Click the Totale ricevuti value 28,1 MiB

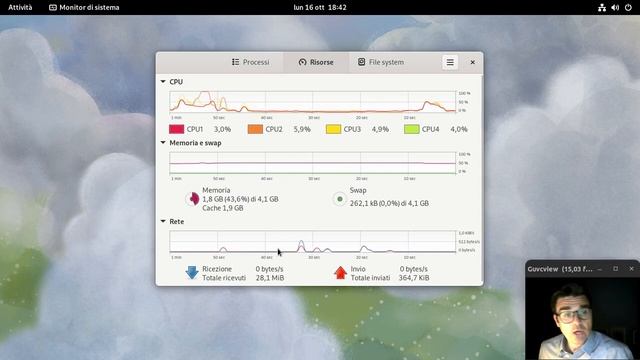[270, 278]
